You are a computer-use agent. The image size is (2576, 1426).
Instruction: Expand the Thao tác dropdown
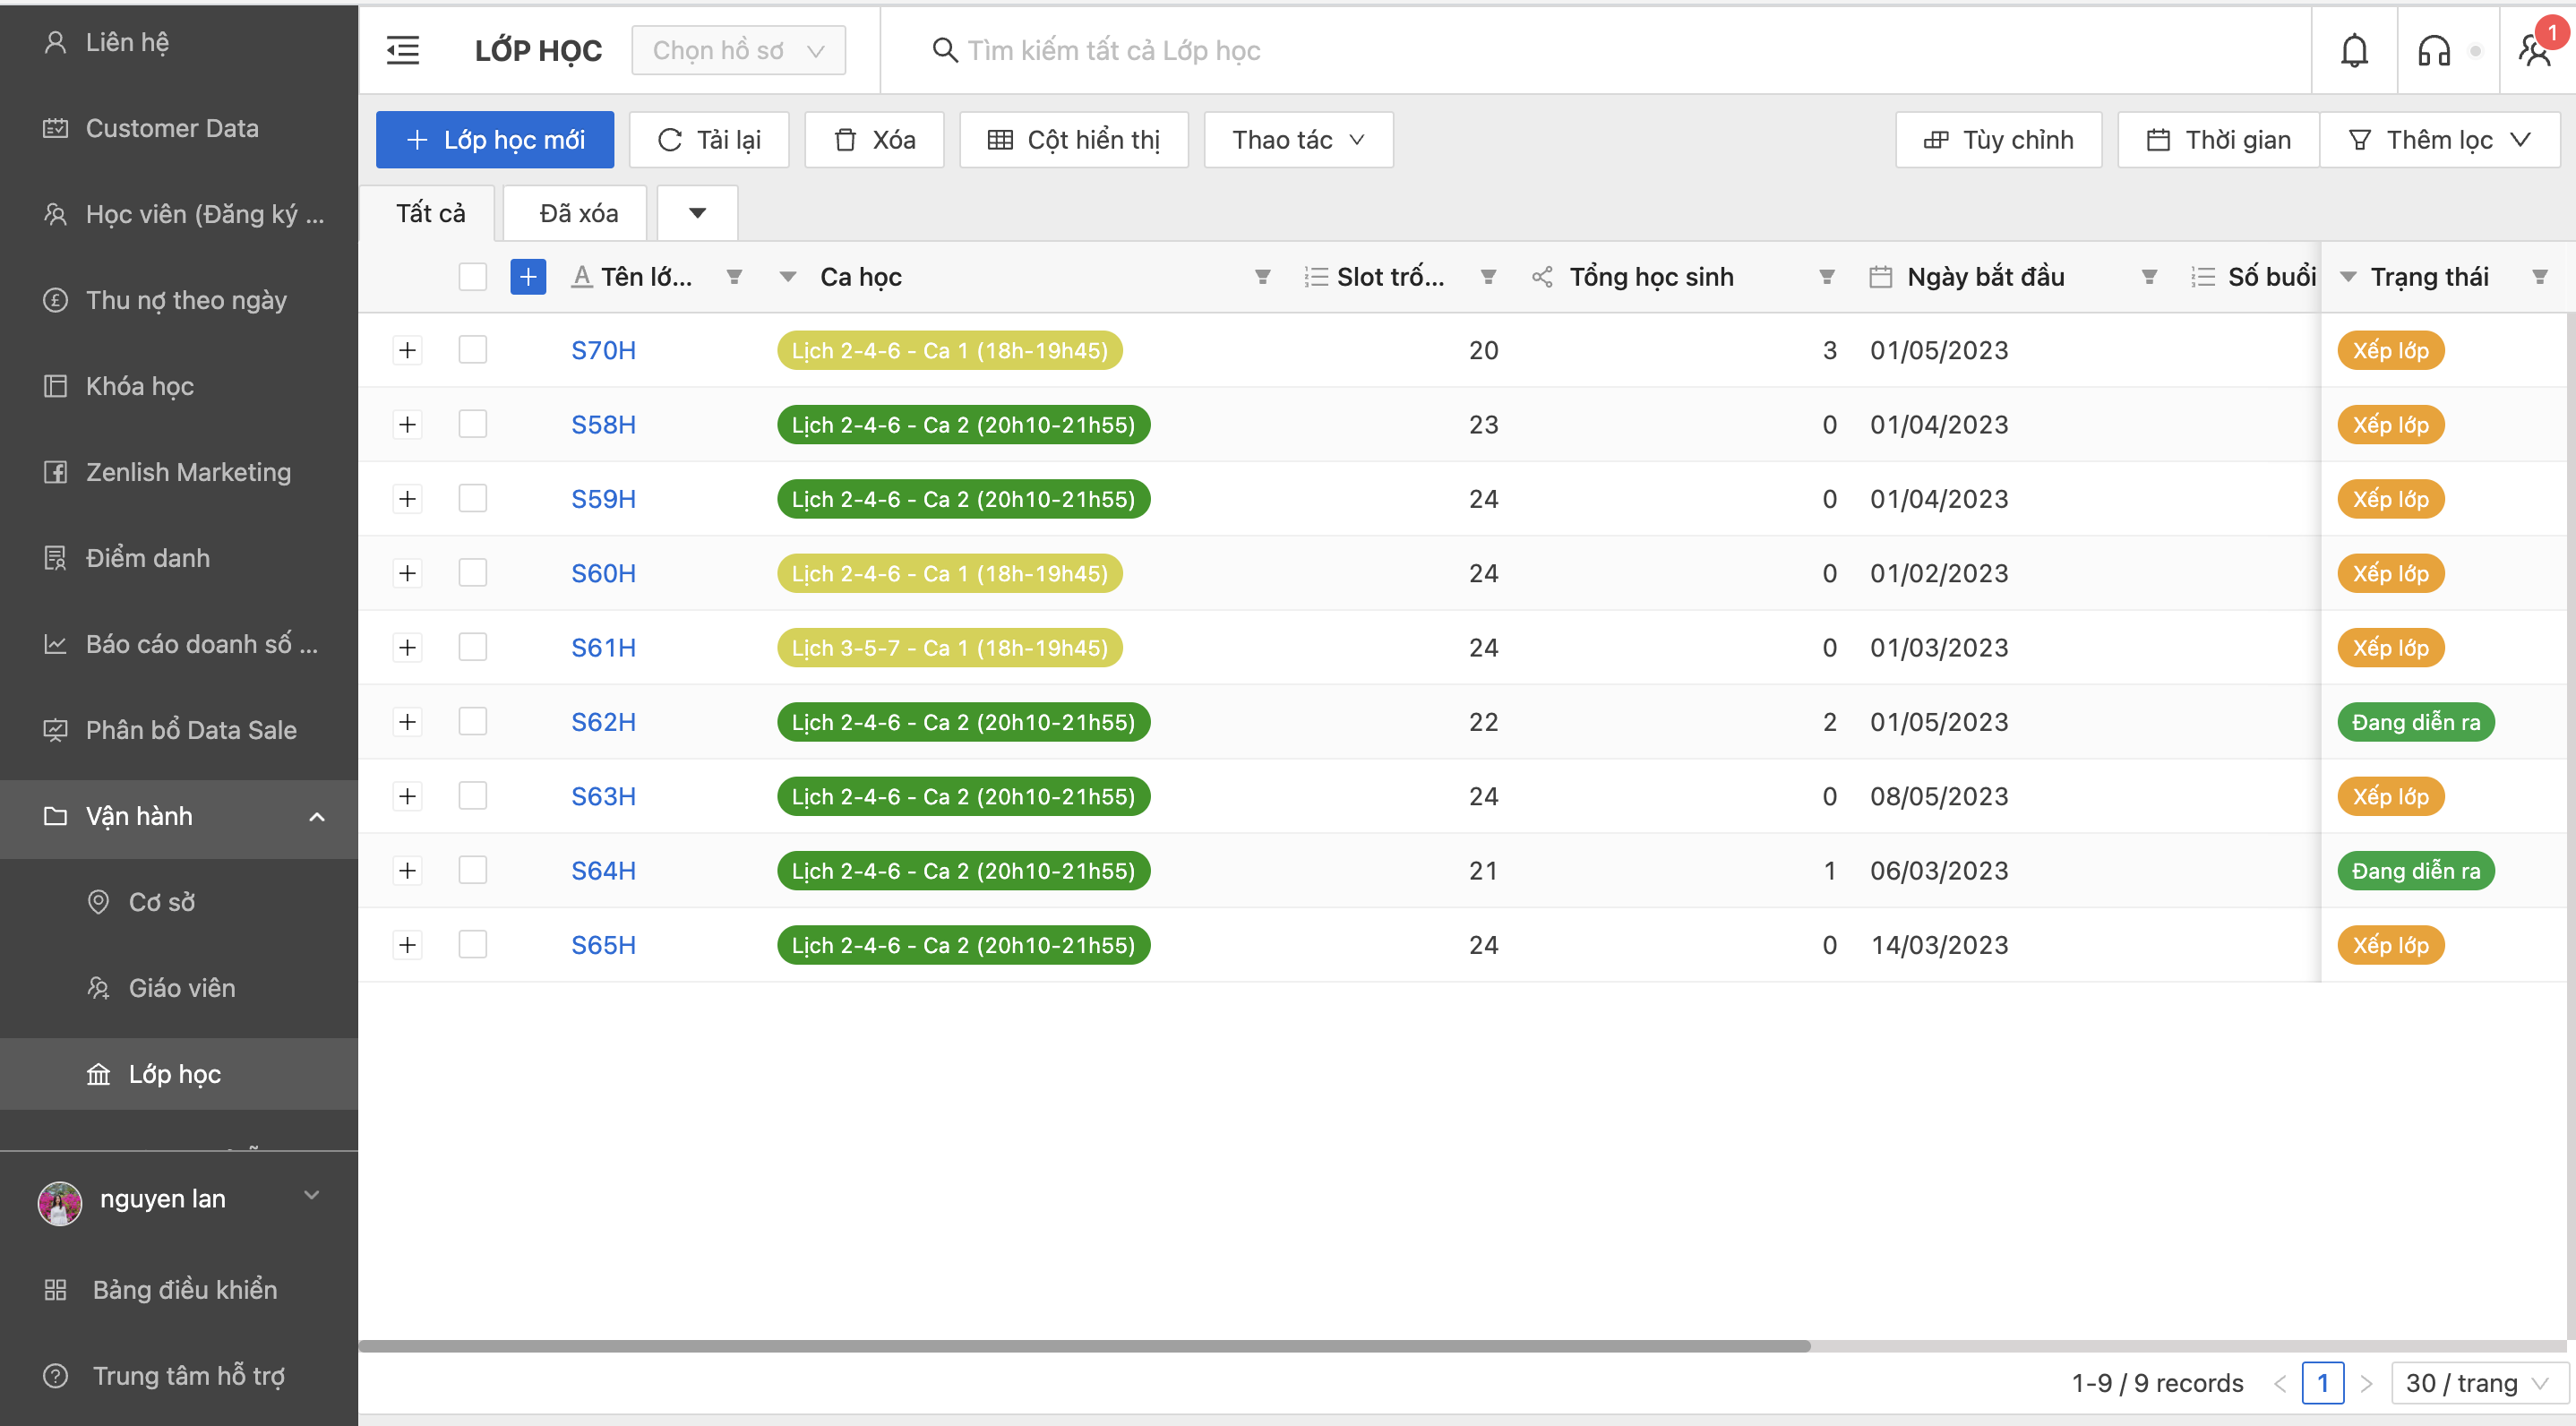(1297, 140)
